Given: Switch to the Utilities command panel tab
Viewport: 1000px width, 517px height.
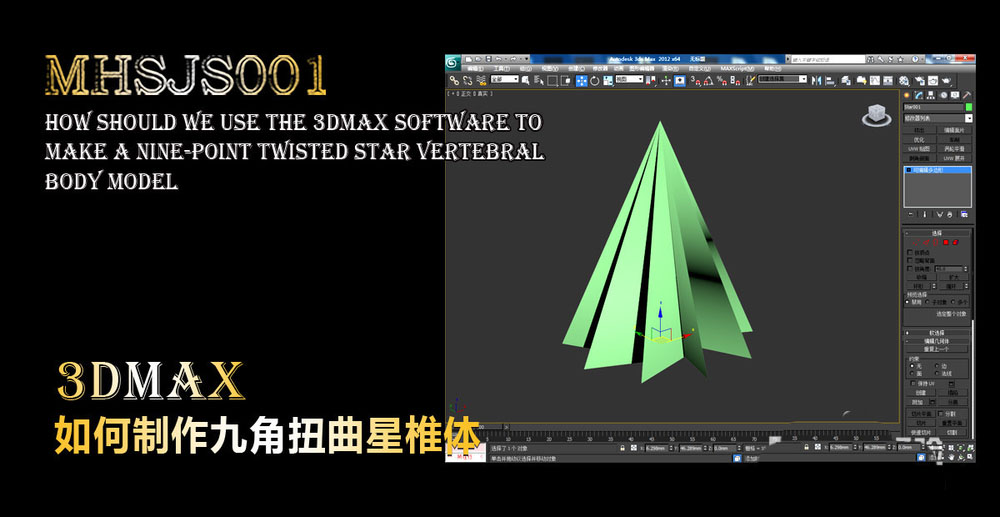Looking at the screenshot, I should pos(967,95).
